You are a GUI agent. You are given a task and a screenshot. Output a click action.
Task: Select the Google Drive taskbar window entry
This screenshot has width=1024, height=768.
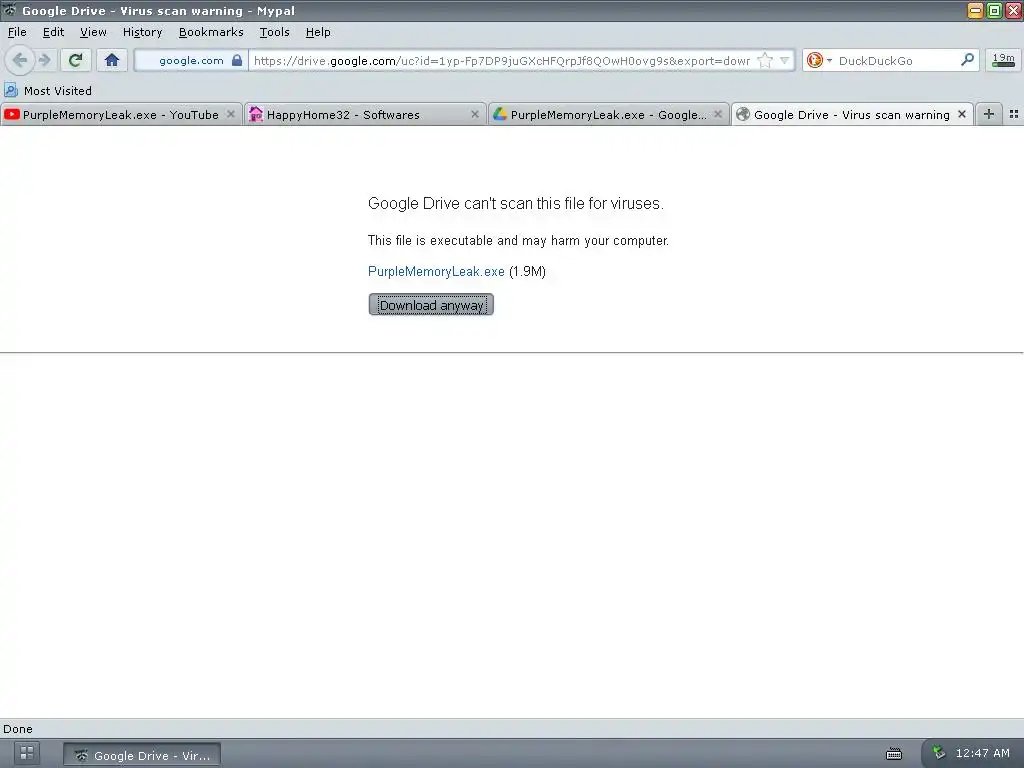point(142,755)
